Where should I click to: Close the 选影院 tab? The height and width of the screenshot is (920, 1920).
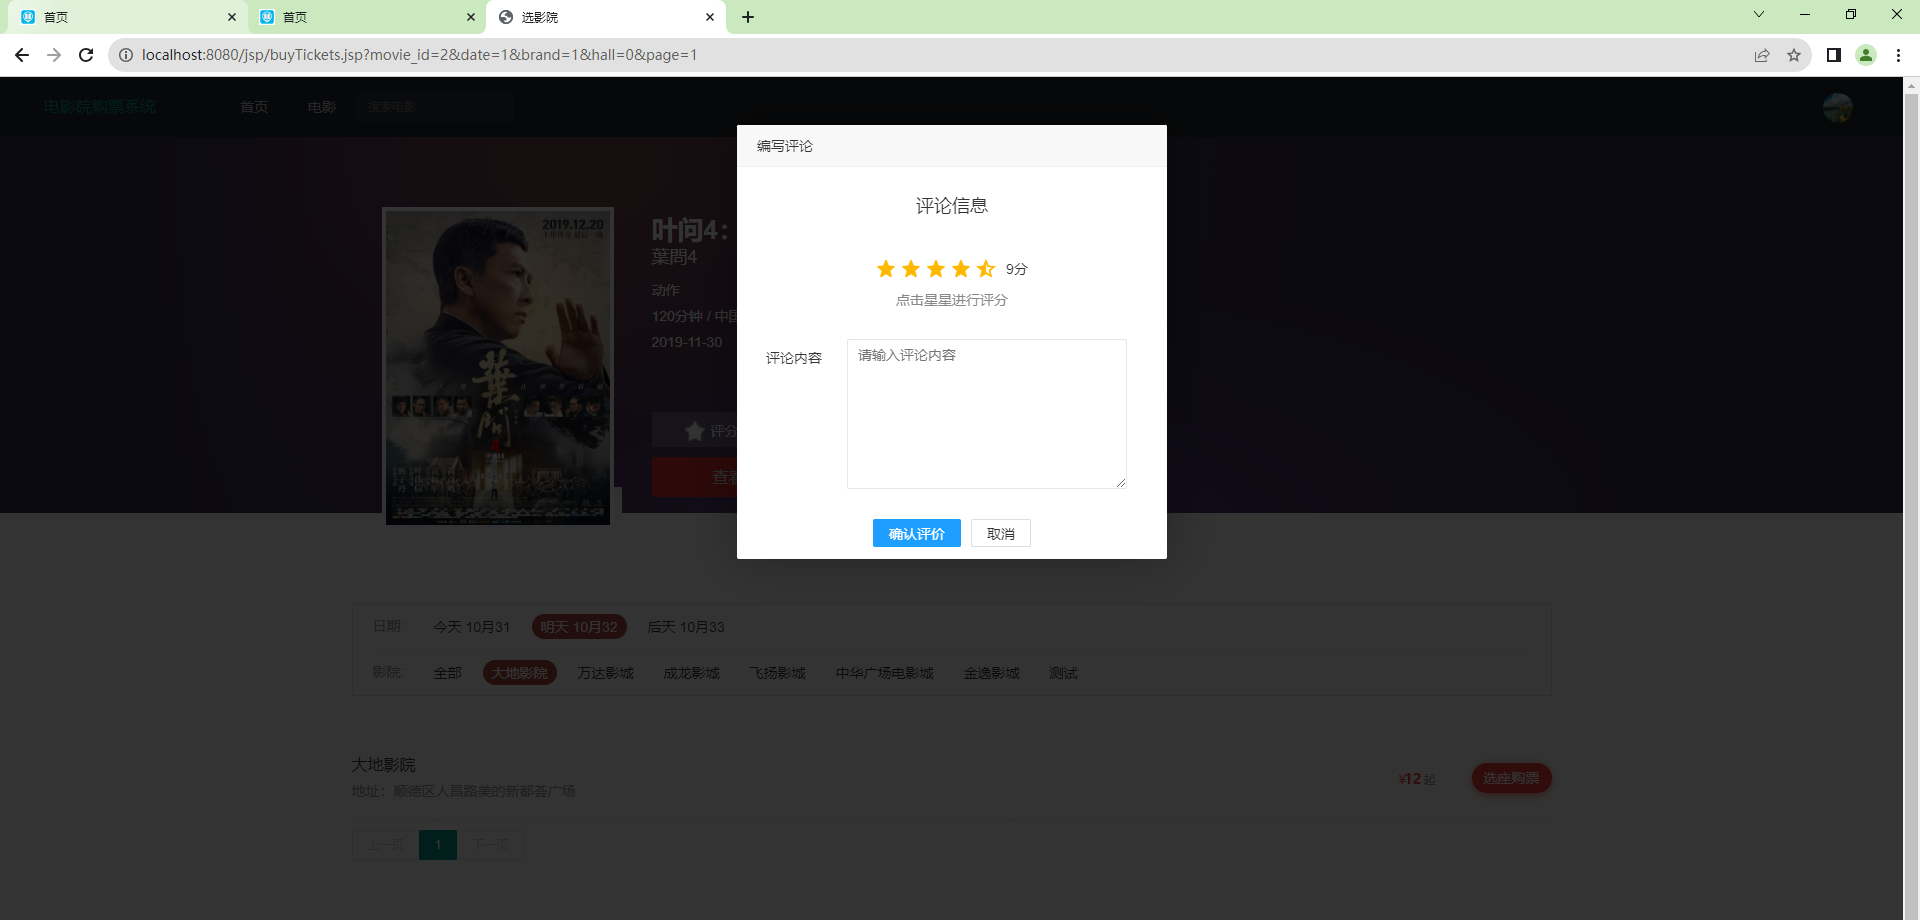pos(710,17)
